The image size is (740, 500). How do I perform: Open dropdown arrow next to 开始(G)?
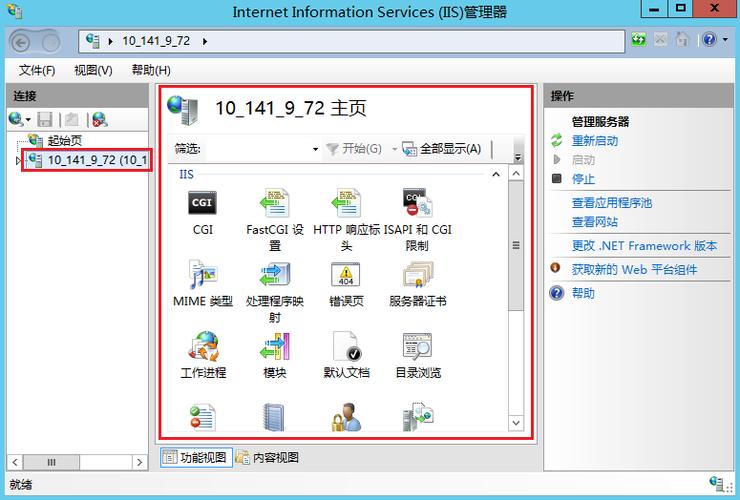click(395, 150)
